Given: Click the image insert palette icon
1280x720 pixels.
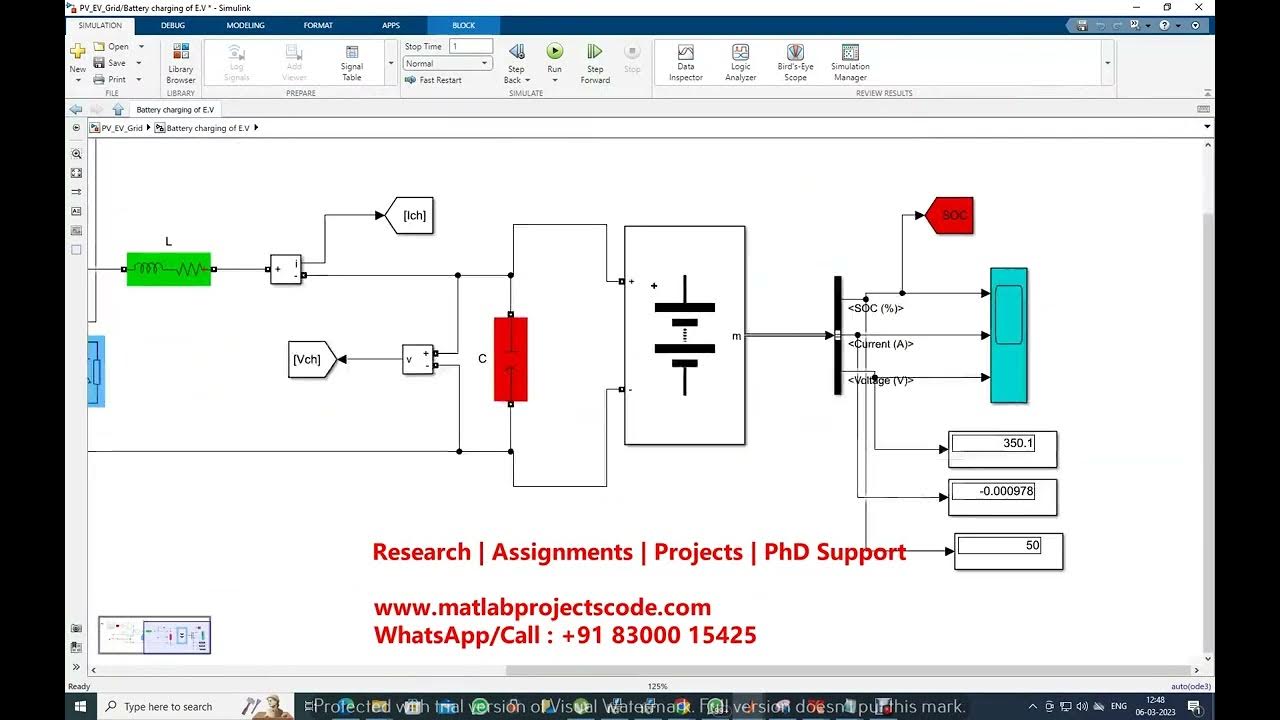Looking at the screenshot, I should coord(76,230).
